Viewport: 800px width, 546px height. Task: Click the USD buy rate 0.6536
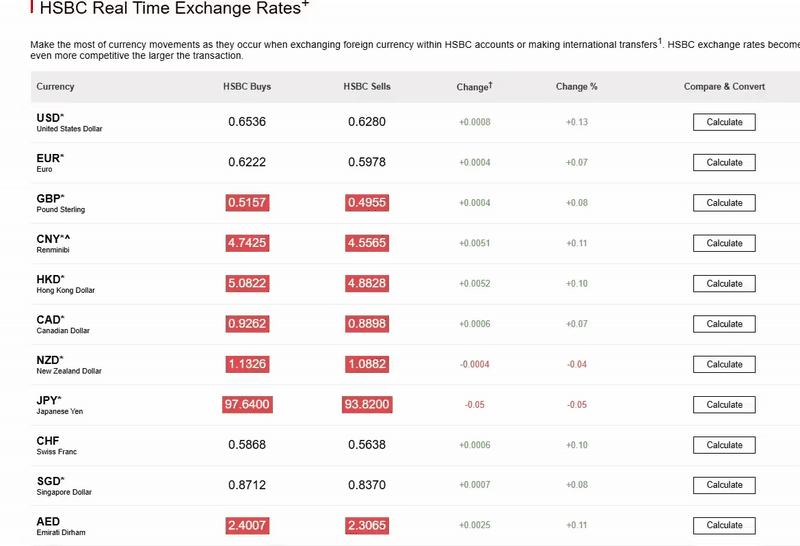(x=247, y=121)
